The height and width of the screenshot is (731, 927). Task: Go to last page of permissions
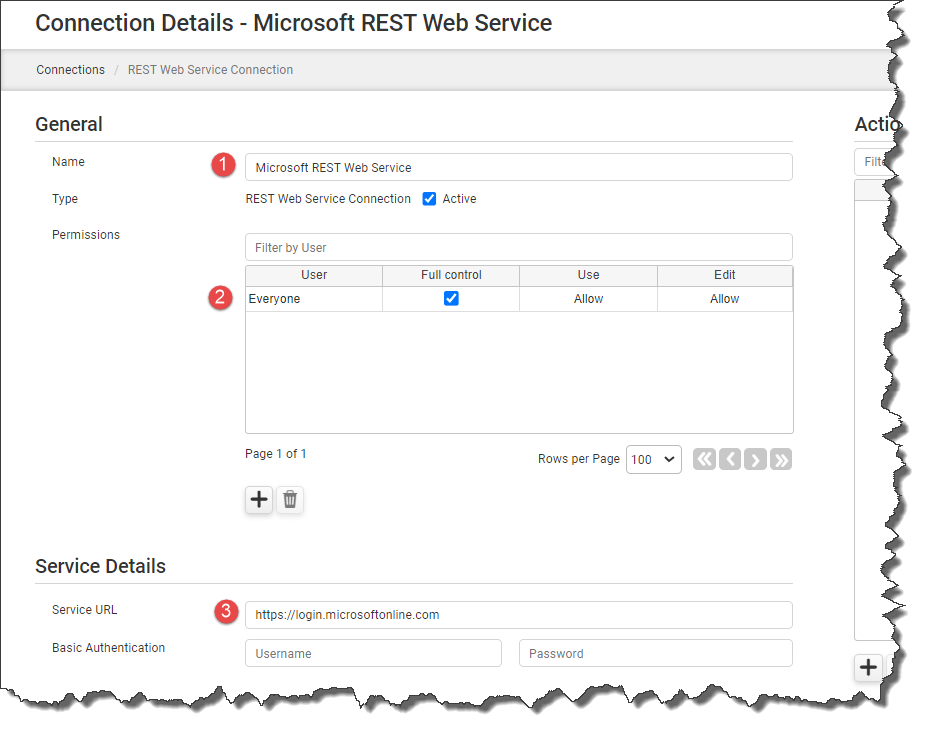point(781,459)
